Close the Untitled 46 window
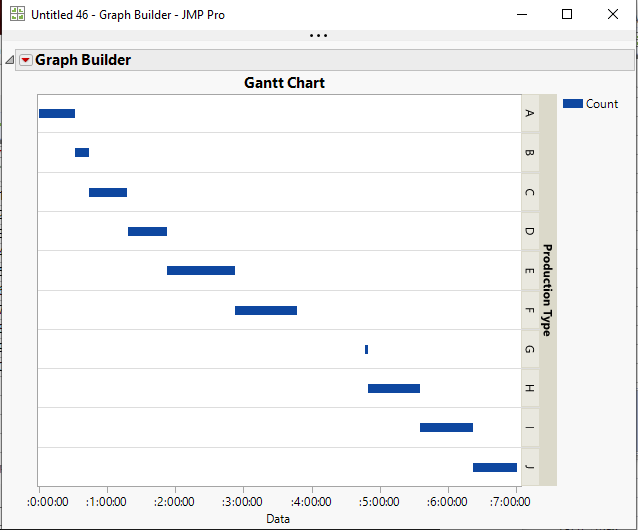 [x=613, y=15]
